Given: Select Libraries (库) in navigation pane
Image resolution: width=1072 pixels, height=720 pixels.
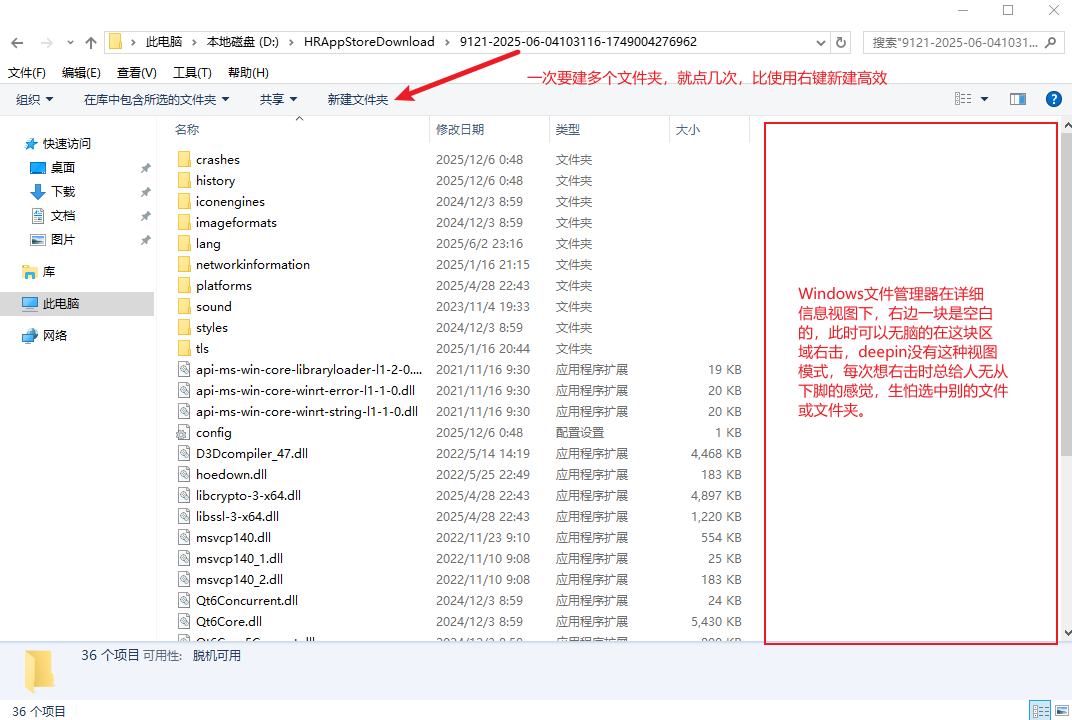Looking at the screenshot, I should tap(39, 272).
